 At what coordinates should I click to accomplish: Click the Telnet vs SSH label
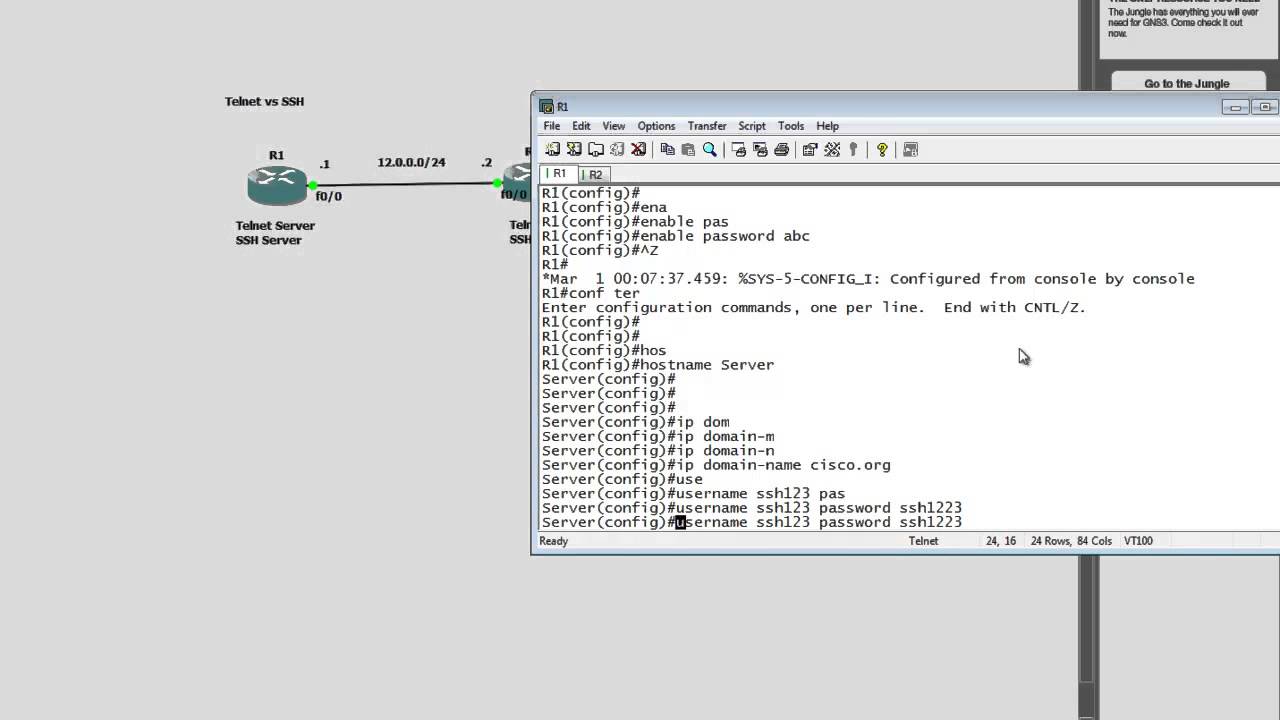point(264,101)
